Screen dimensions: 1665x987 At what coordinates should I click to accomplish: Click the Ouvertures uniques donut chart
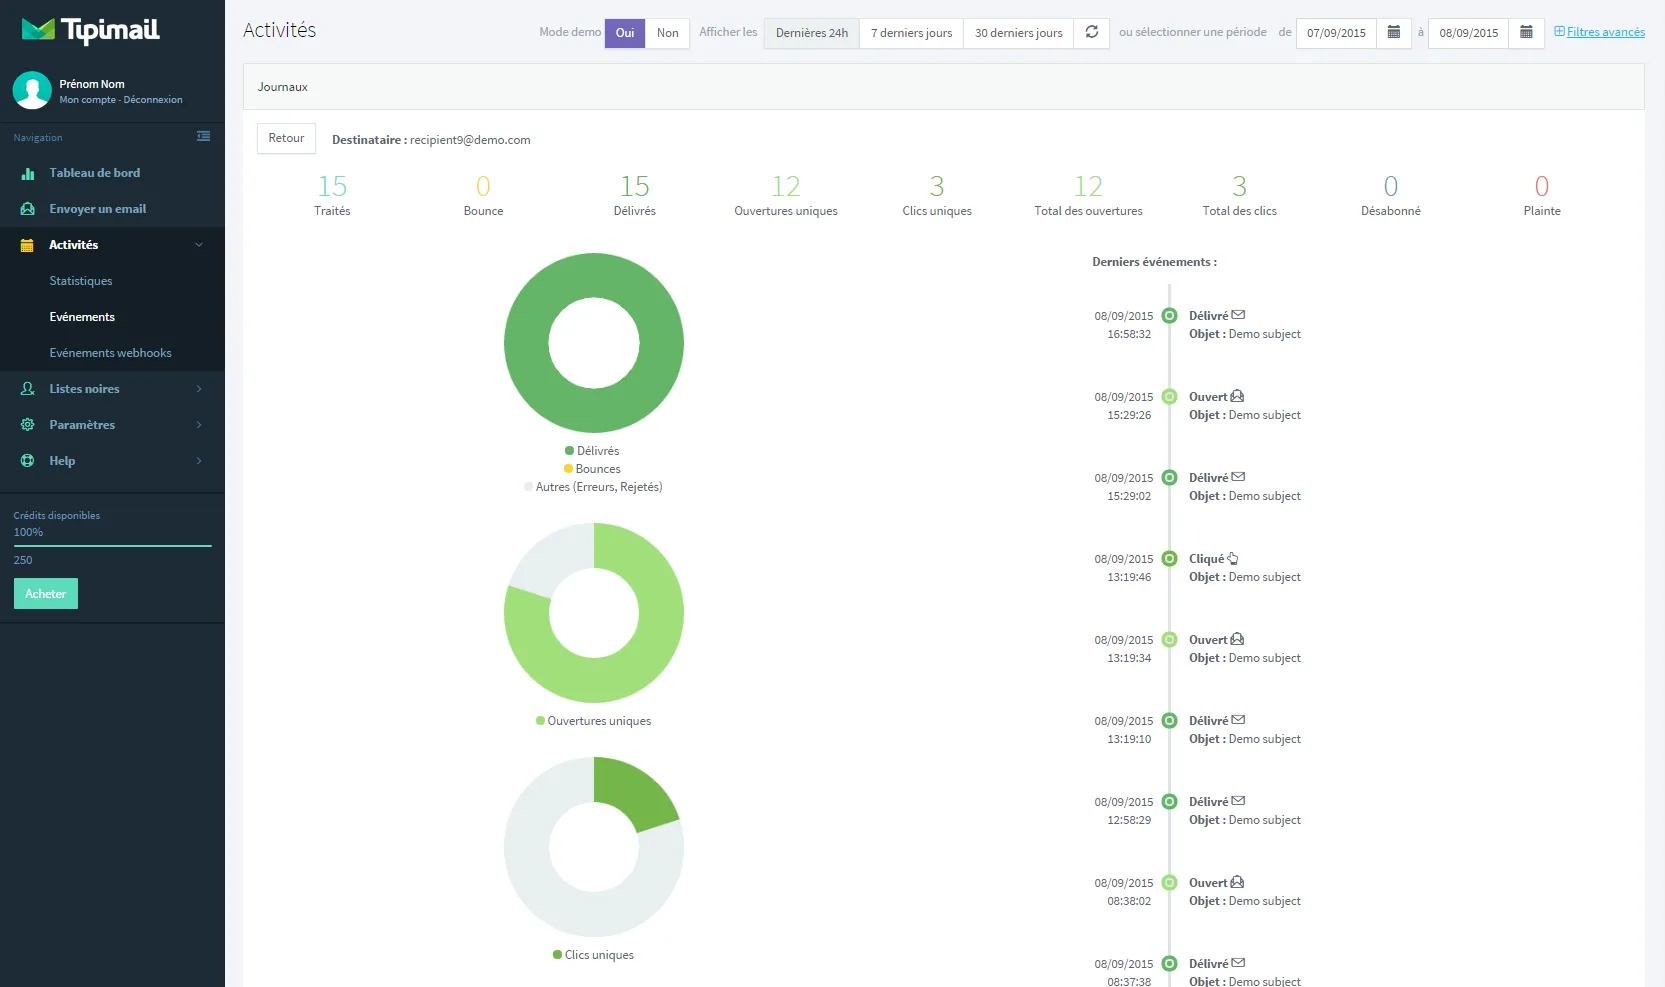pyautogui.click(x=594, y=613)
